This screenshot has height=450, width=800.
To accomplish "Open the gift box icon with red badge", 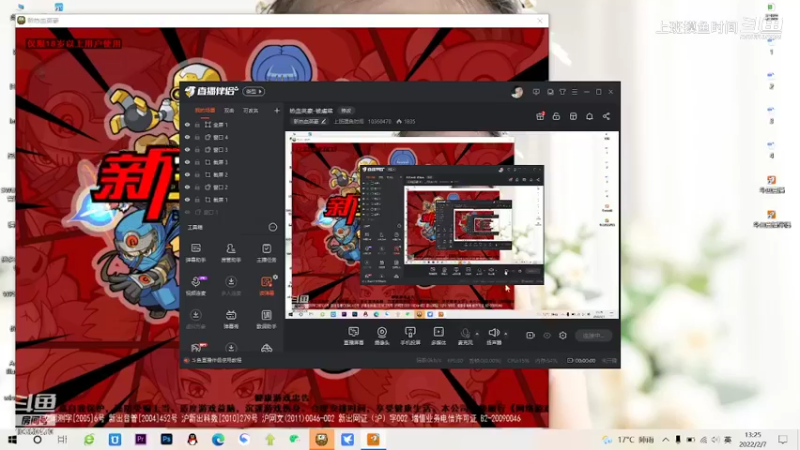I will click(x=540, y=116).
